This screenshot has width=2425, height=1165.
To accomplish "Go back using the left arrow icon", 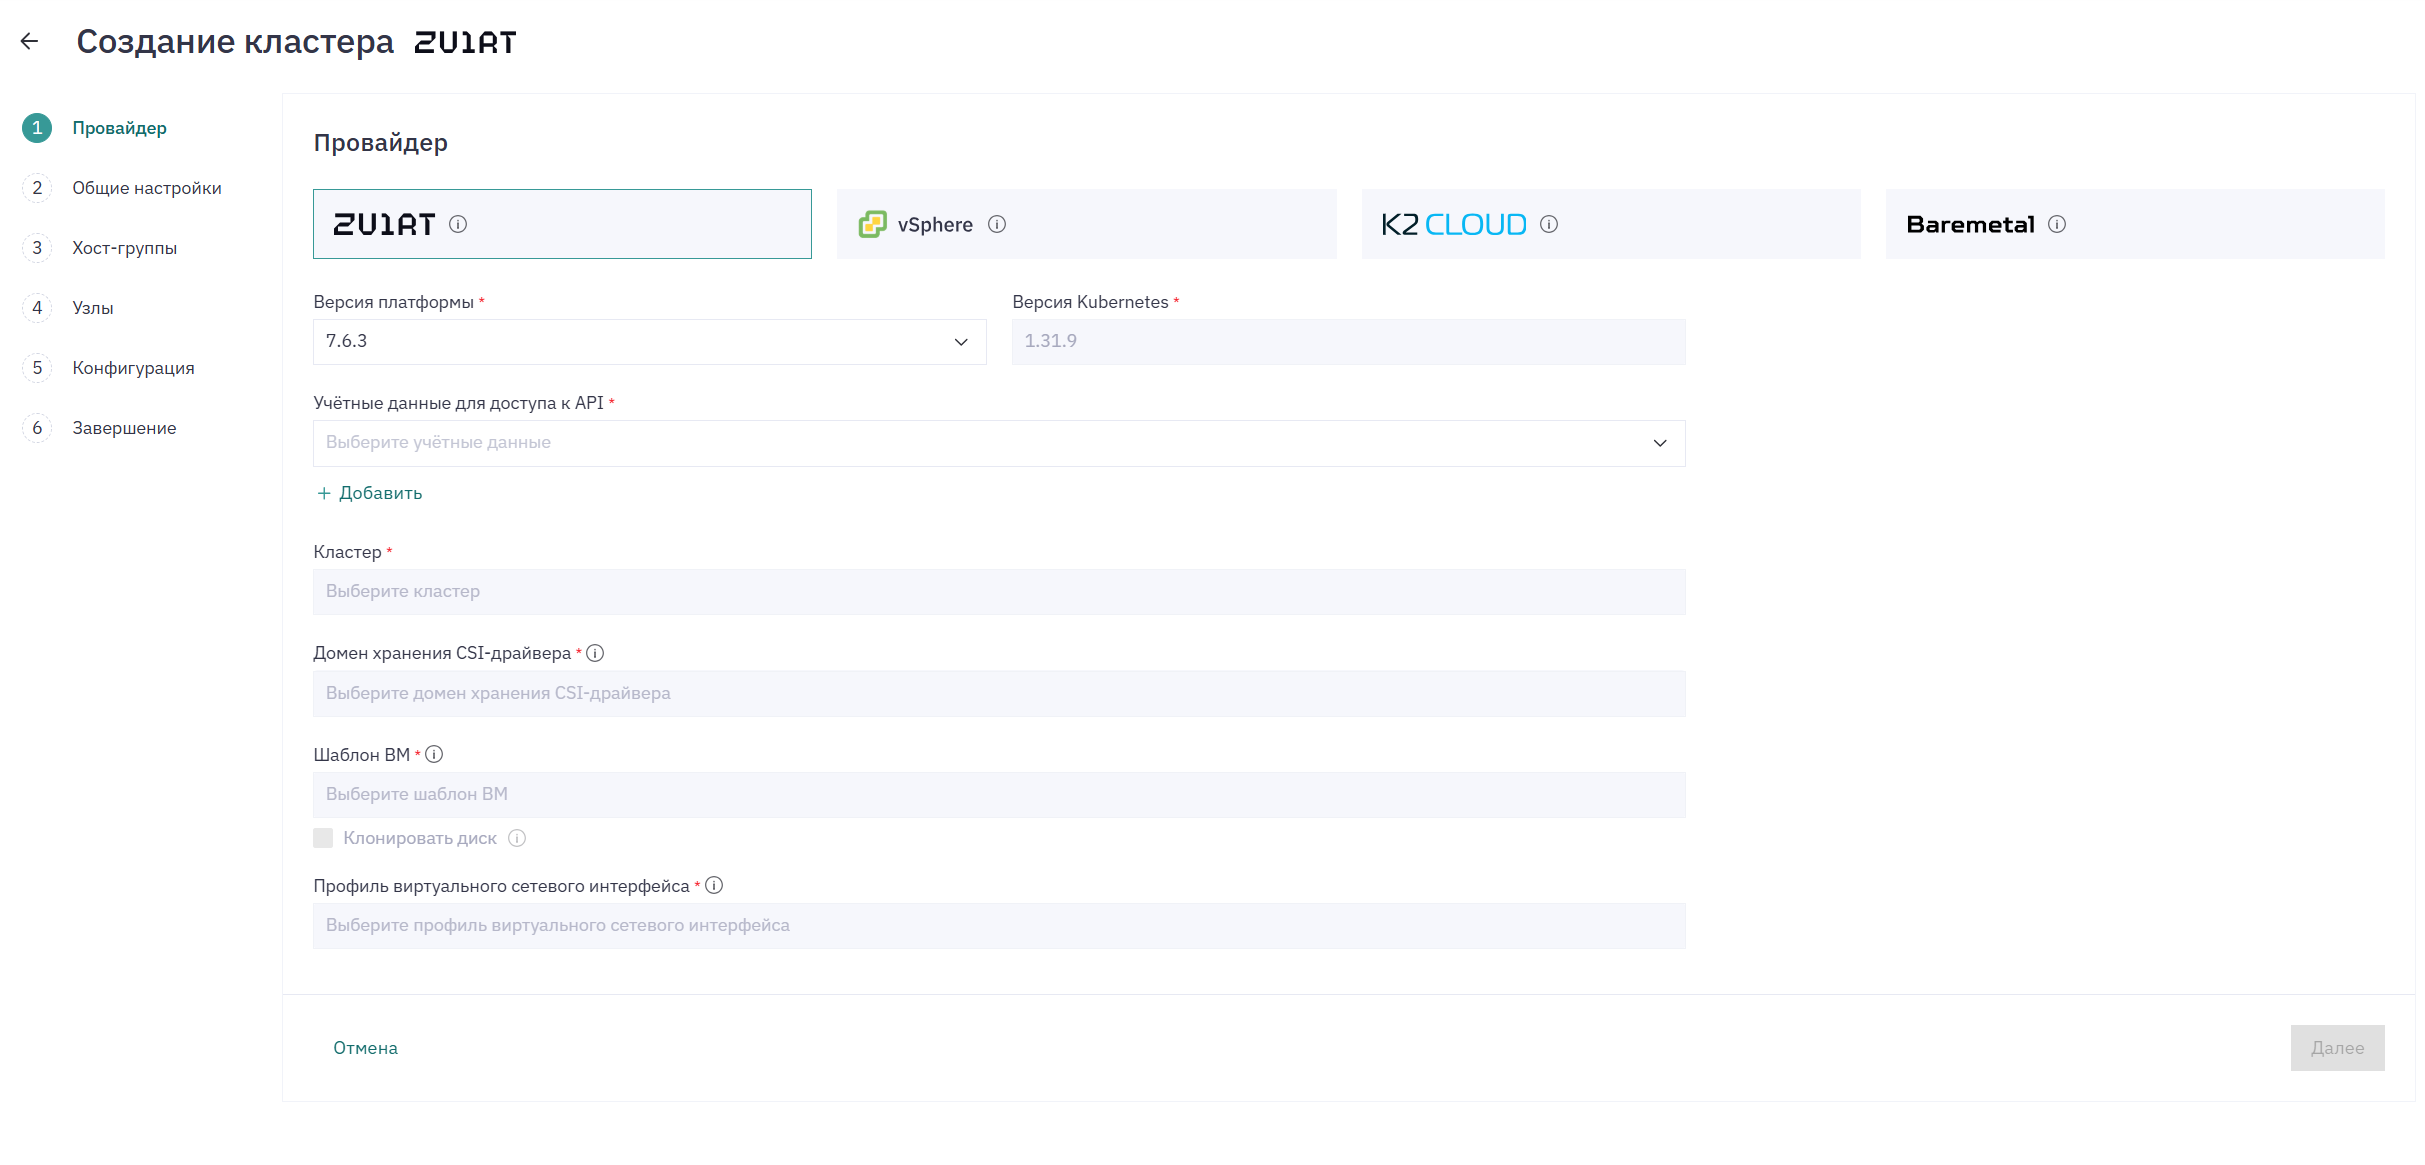I will pos(30,41).
